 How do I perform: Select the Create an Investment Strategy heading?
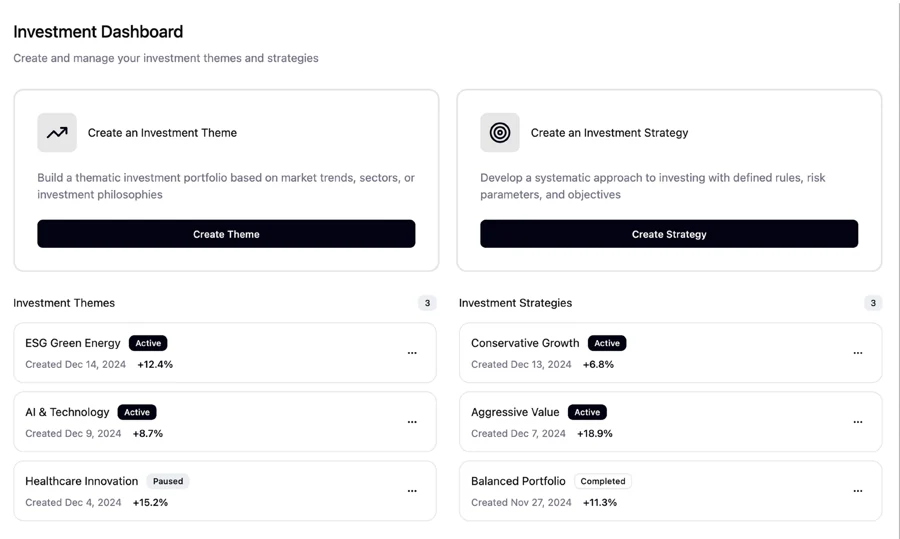click(610, 133)
